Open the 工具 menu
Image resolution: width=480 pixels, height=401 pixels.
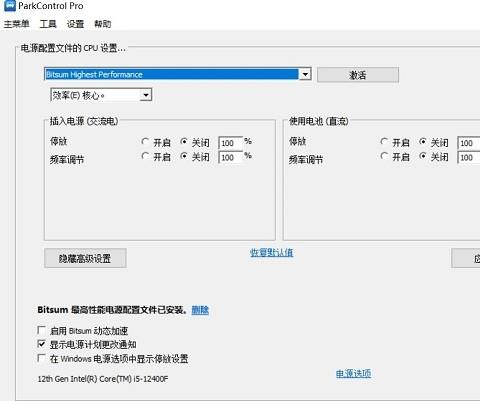coord(48,24)
